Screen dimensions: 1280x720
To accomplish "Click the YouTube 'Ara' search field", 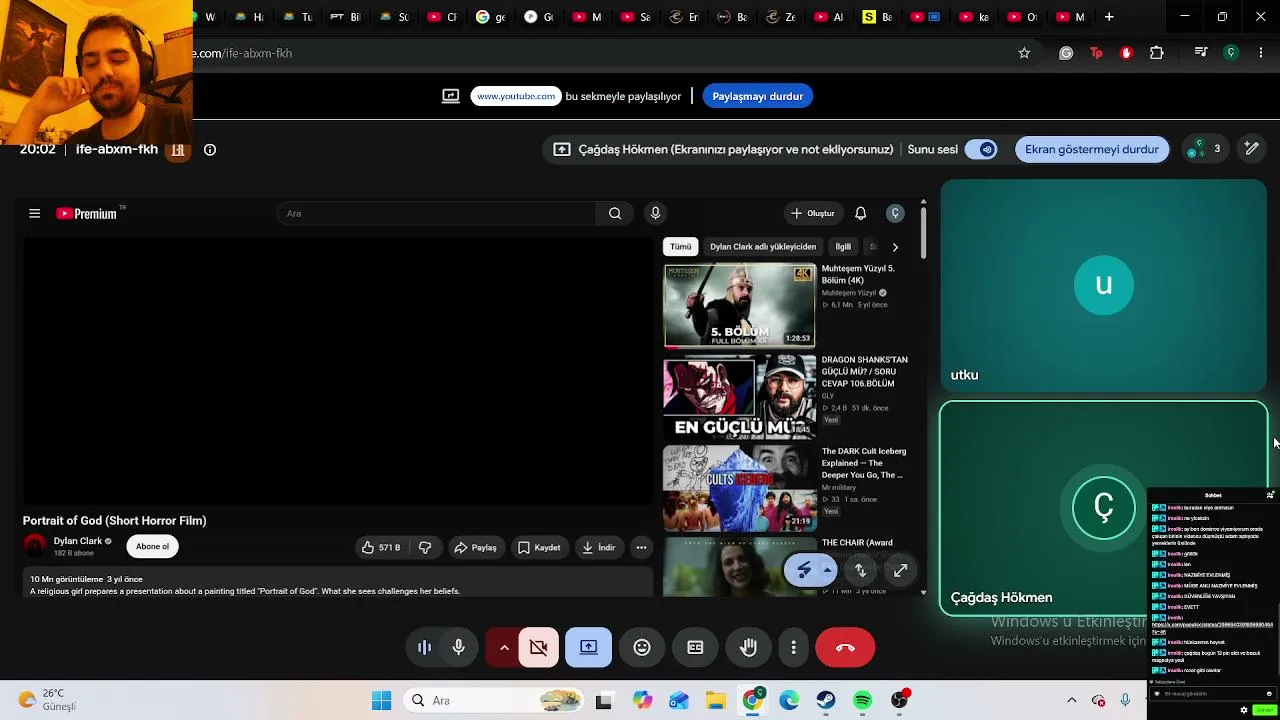I will pos(437,213).
